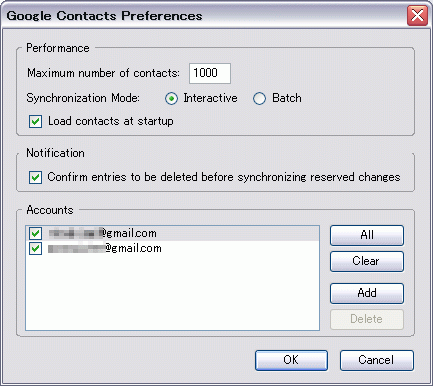Screen dimensions: 433x386
Task: Uncheck the second gmail.com account checkbox
Action: pyautogui.click(x=35, y=248)
